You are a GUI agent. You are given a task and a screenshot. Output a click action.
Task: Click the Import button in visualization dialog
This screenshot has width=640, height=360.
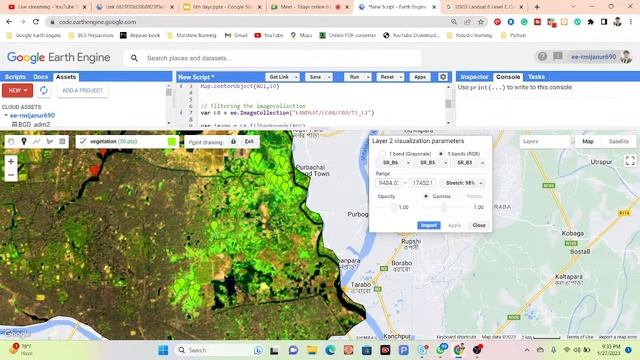coord(429,225)
